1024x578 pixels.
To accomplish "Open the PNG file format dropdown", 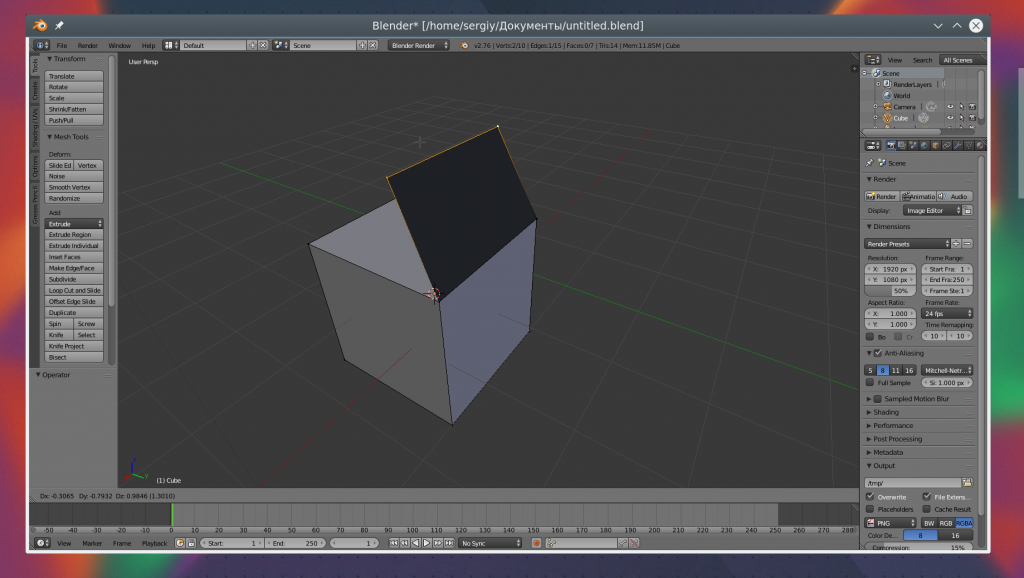I will tap(891, 522).
